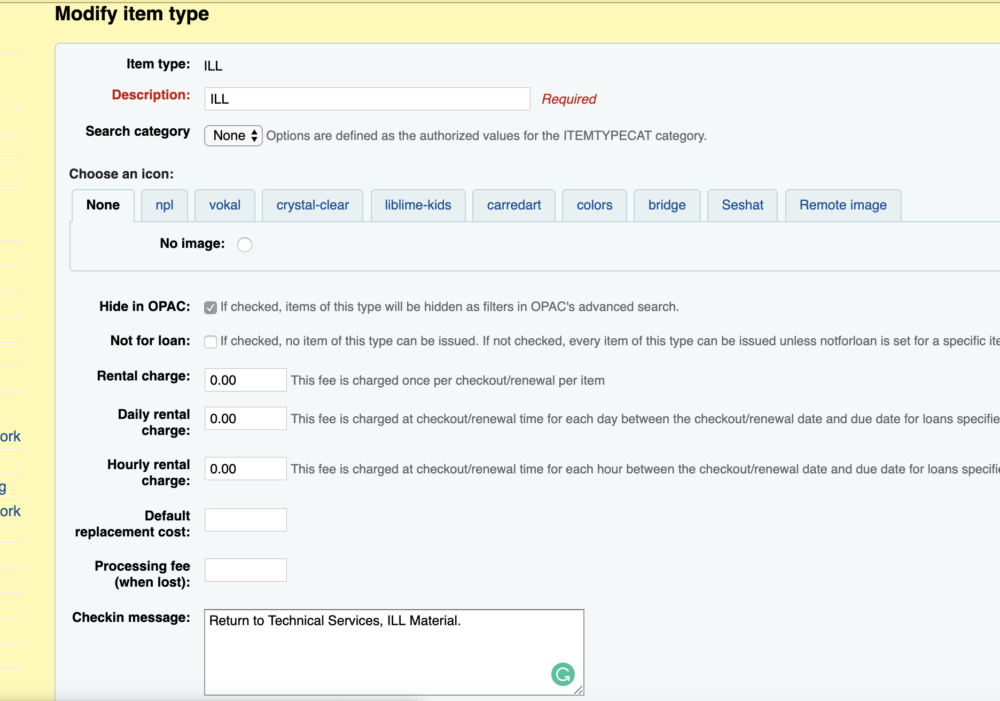Select the crystal-clear icon set
This screenshot has height=701, width=1000.
pyautogui.click(x=312, y=204)
